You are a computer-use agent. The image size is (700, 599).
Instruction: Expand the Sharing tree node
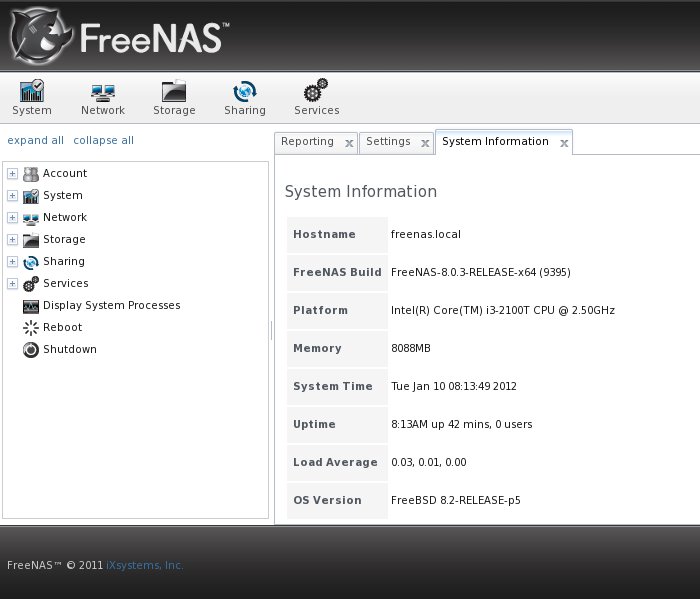[12, 262]
